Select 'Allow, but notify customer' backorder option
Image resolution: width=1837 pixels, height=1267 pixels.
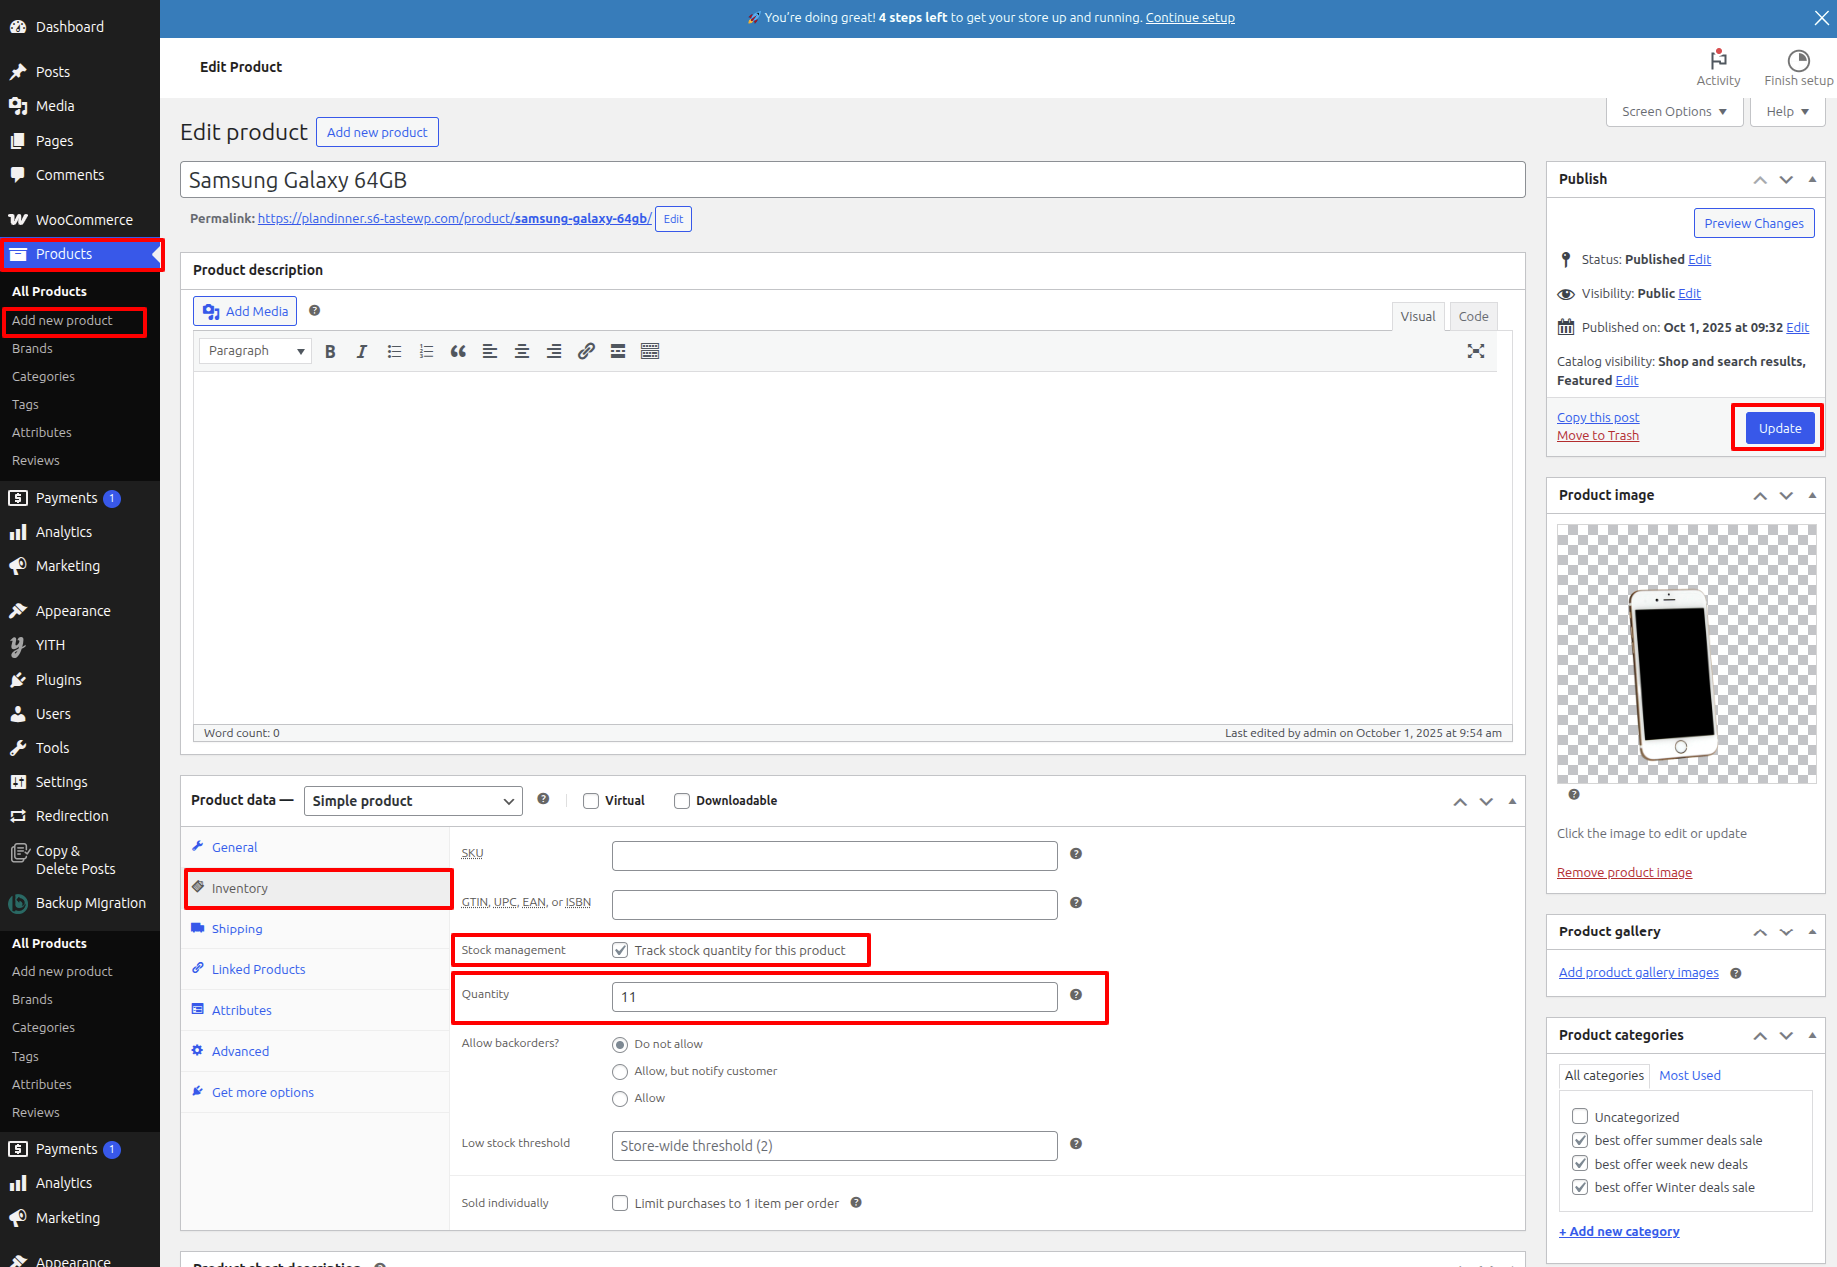[x=620, y=1071]
